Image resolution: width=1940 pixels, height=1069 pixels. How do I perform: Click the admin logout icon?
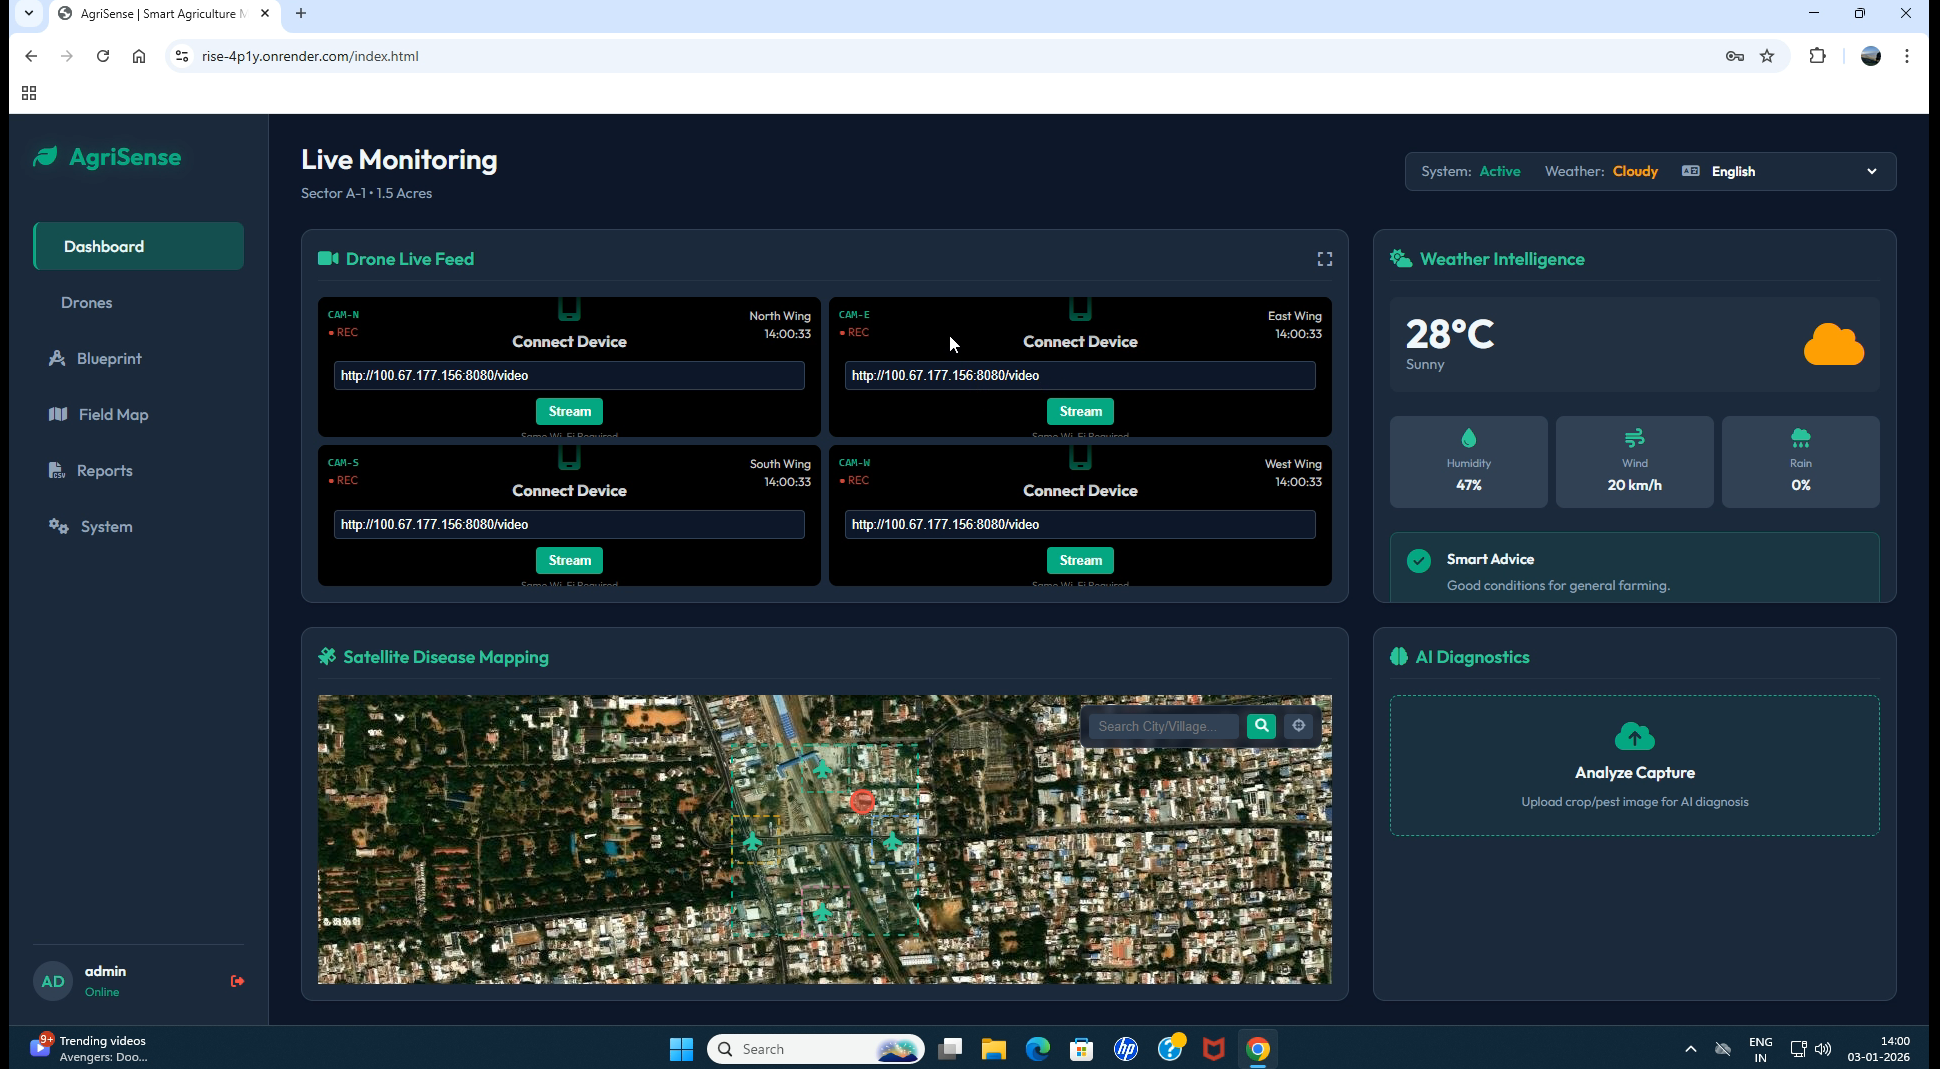[237, 981]
